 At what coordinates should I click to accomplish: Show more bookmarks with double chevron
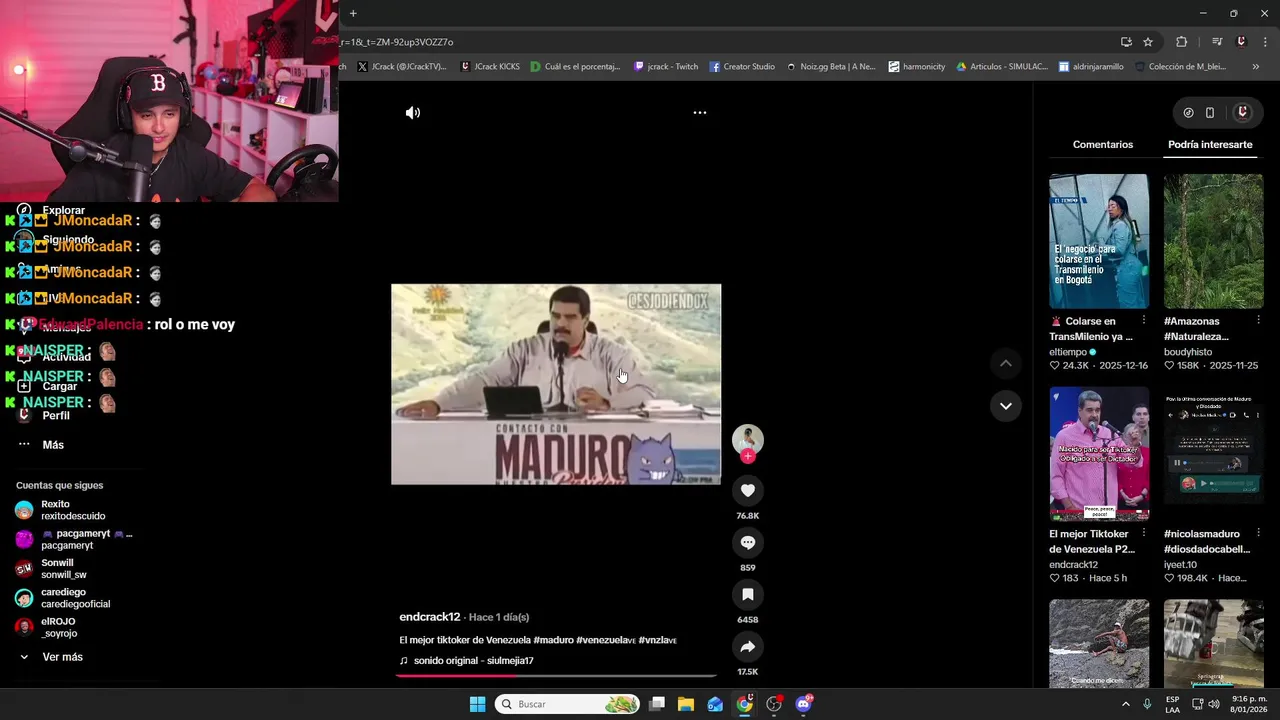point(1255,67)
